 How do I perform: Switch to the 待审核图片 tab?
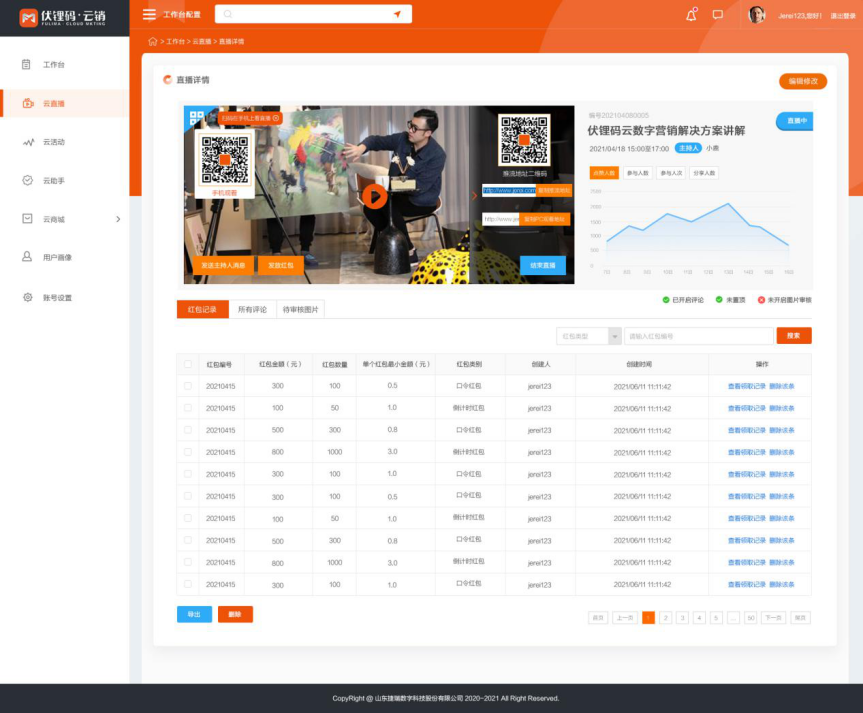tap(301, 310)
